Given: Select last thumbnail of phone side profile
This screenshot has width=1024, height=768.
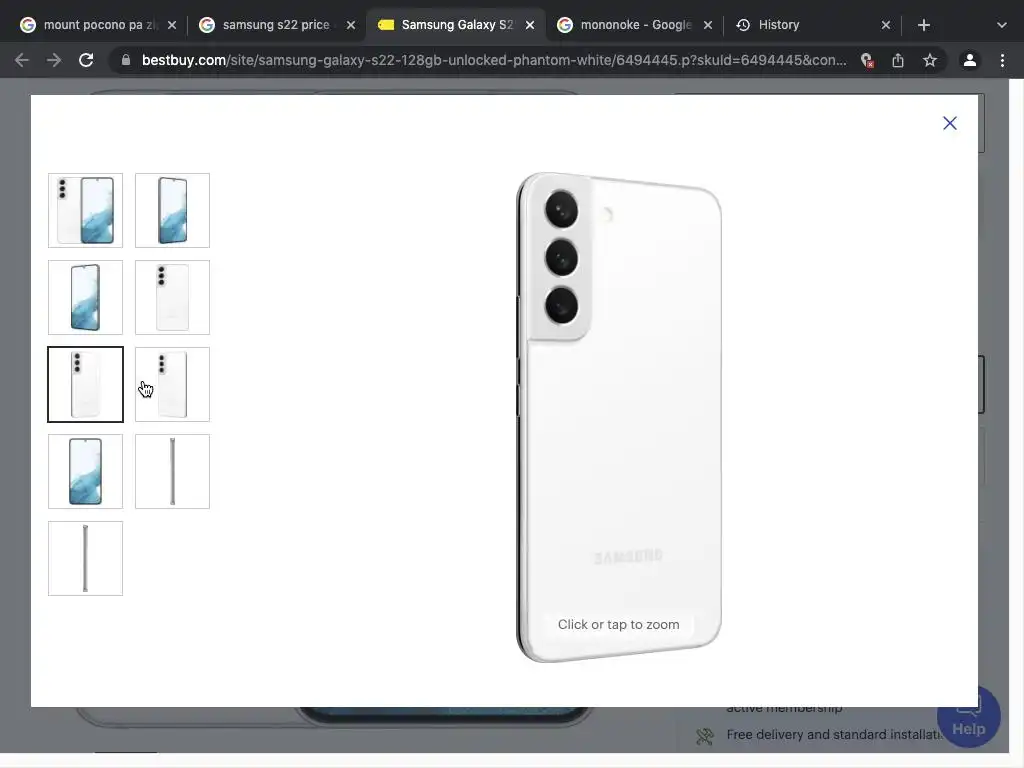Looking at the screenshot, I should pyautogui.click(x=86, y=558).
